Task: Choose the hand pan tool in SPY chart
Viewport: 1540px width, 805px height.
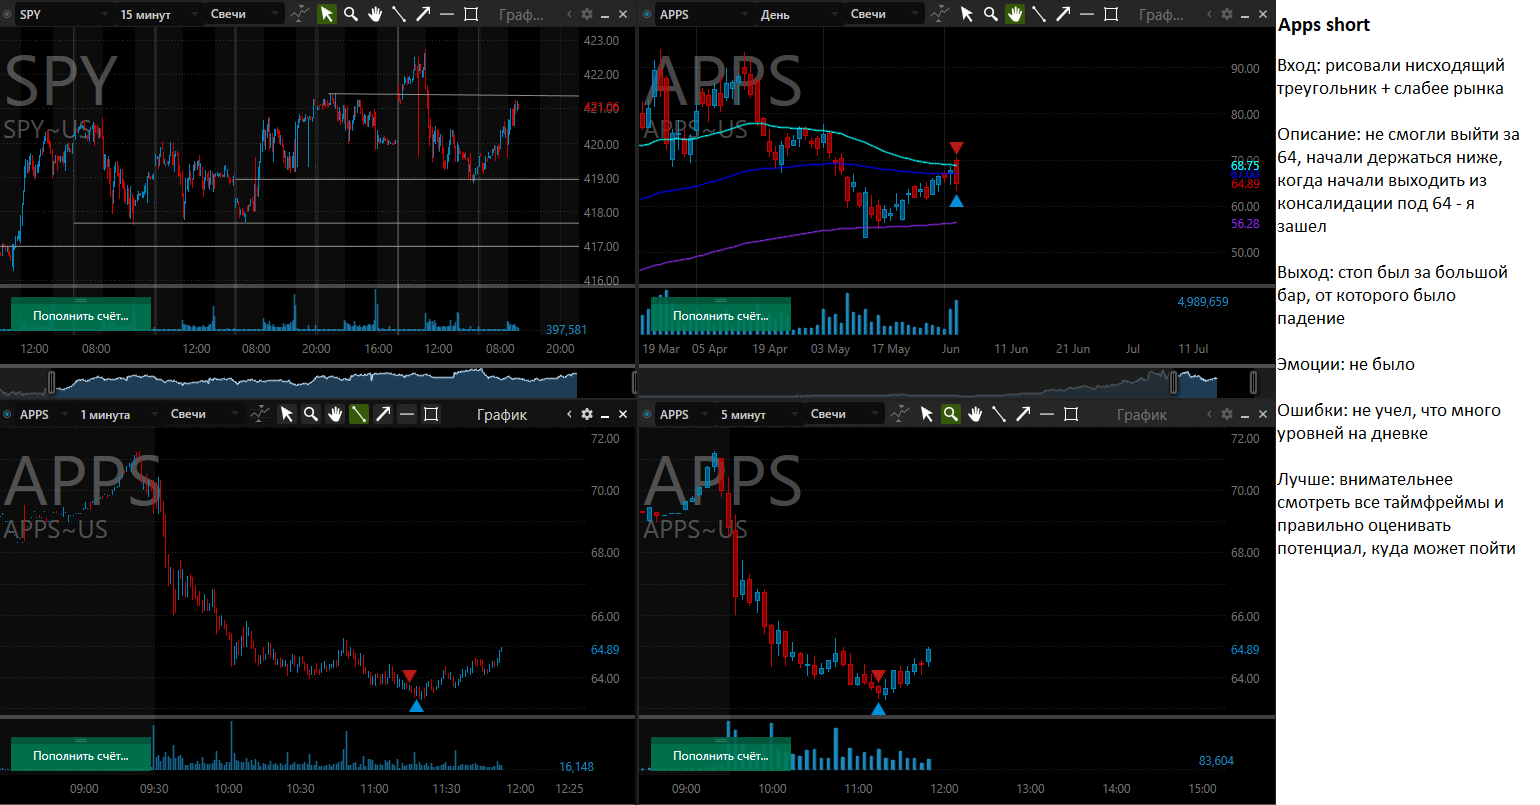Action: click(x=375, y=14)
